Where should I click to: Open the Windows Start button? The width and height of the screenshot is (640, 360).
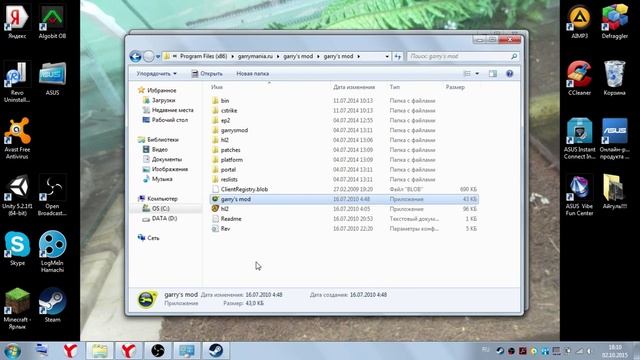[x=12, y=351]
